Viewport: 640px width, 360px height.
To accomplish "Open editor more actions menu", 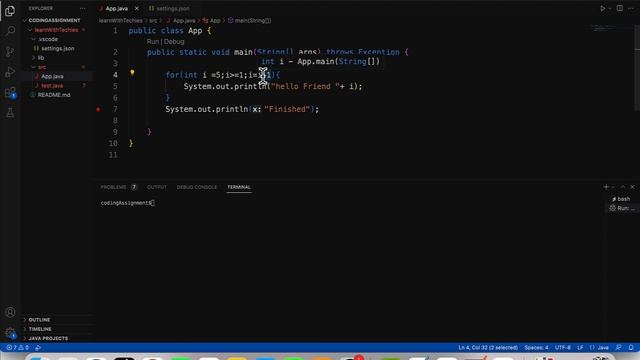I will click(x=631, y=8).
